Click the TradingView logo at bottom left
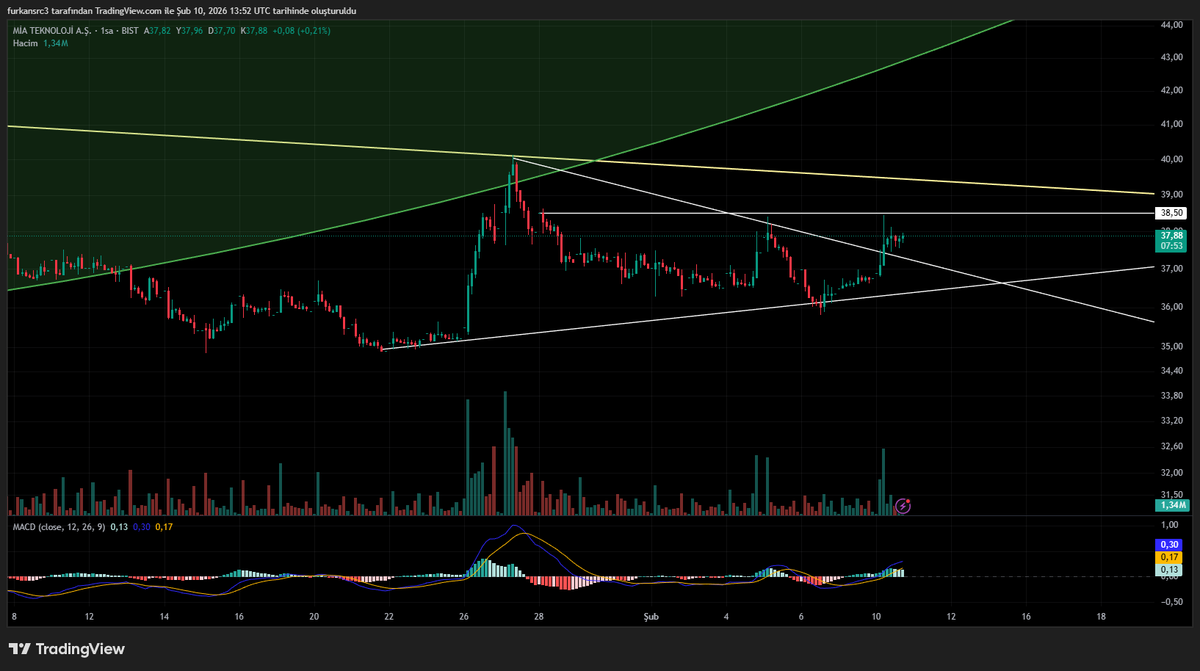This screenshot has width=1200, height=671. (67, 649)
